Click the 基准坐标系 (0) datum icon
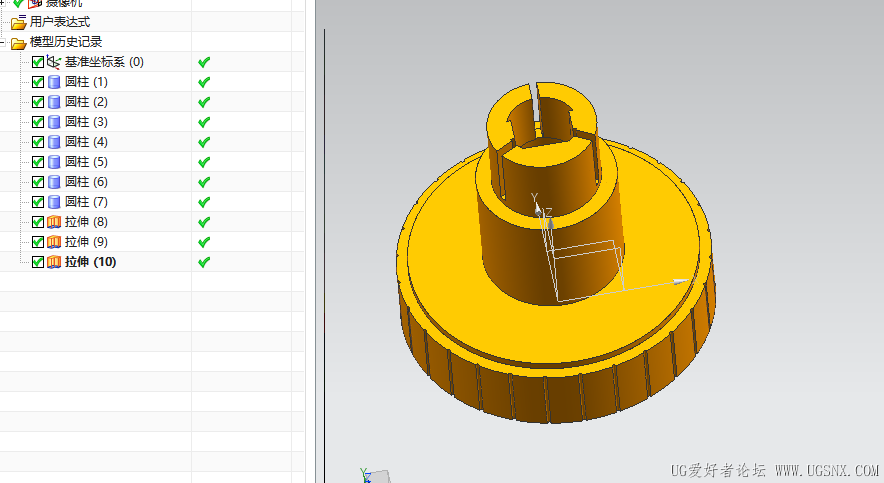Screen dimensions: 884x483 (x=54, y=62)
